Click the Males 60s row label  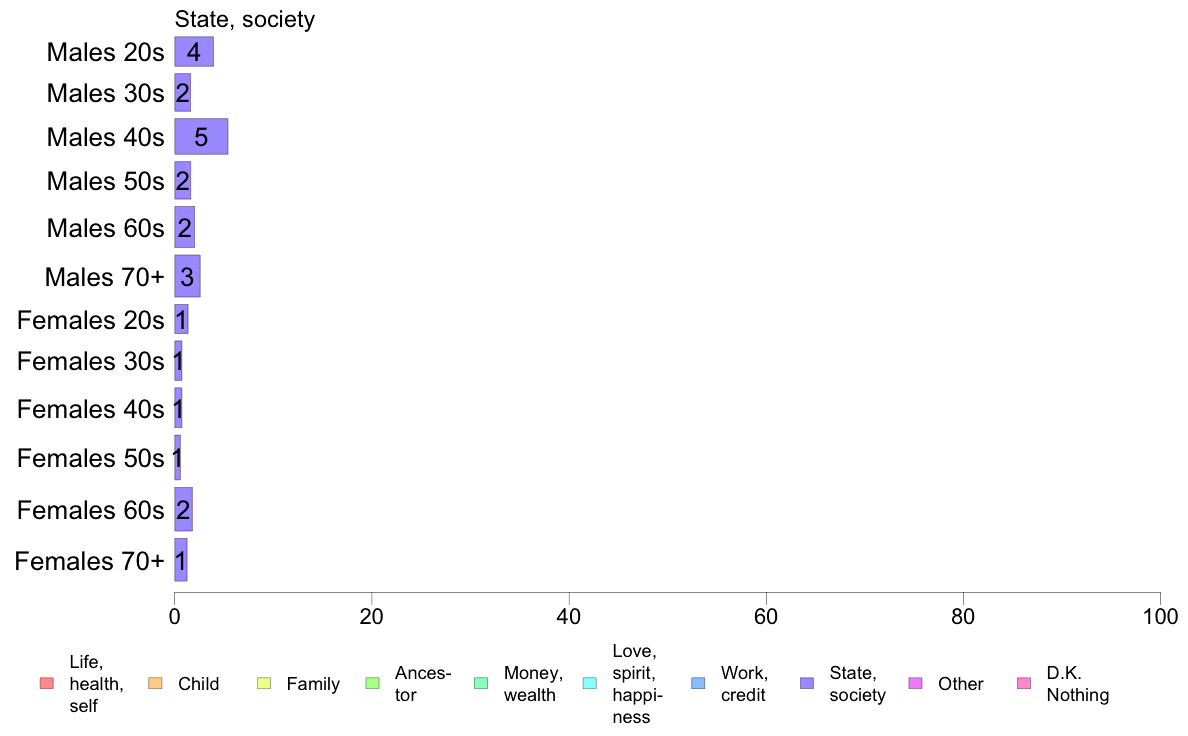(105, 227)
